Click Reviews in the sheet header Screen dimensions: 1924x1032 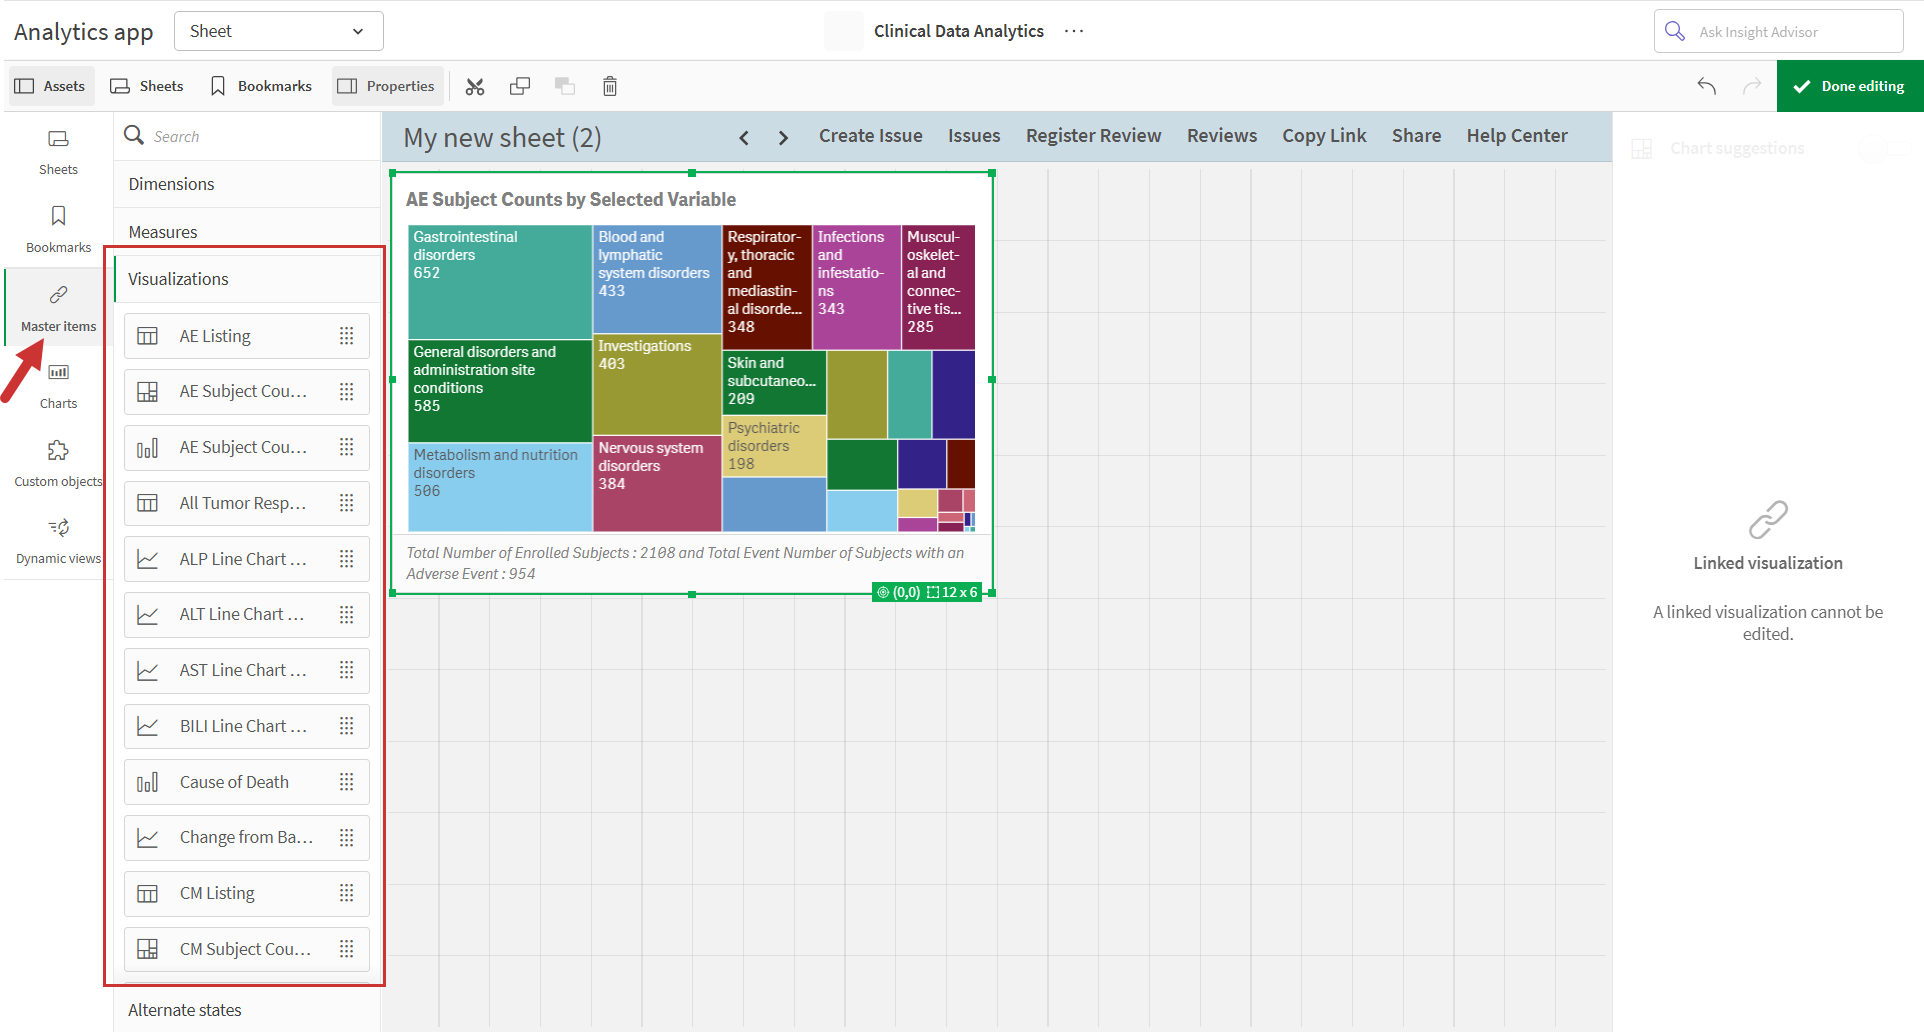[x=1222, y=136]
